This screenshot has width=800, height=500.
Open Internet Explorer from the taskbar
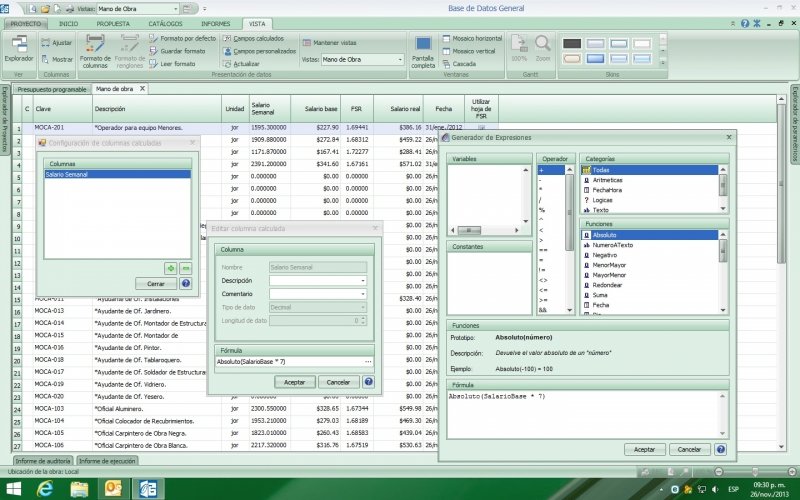[x=45, y=487]
